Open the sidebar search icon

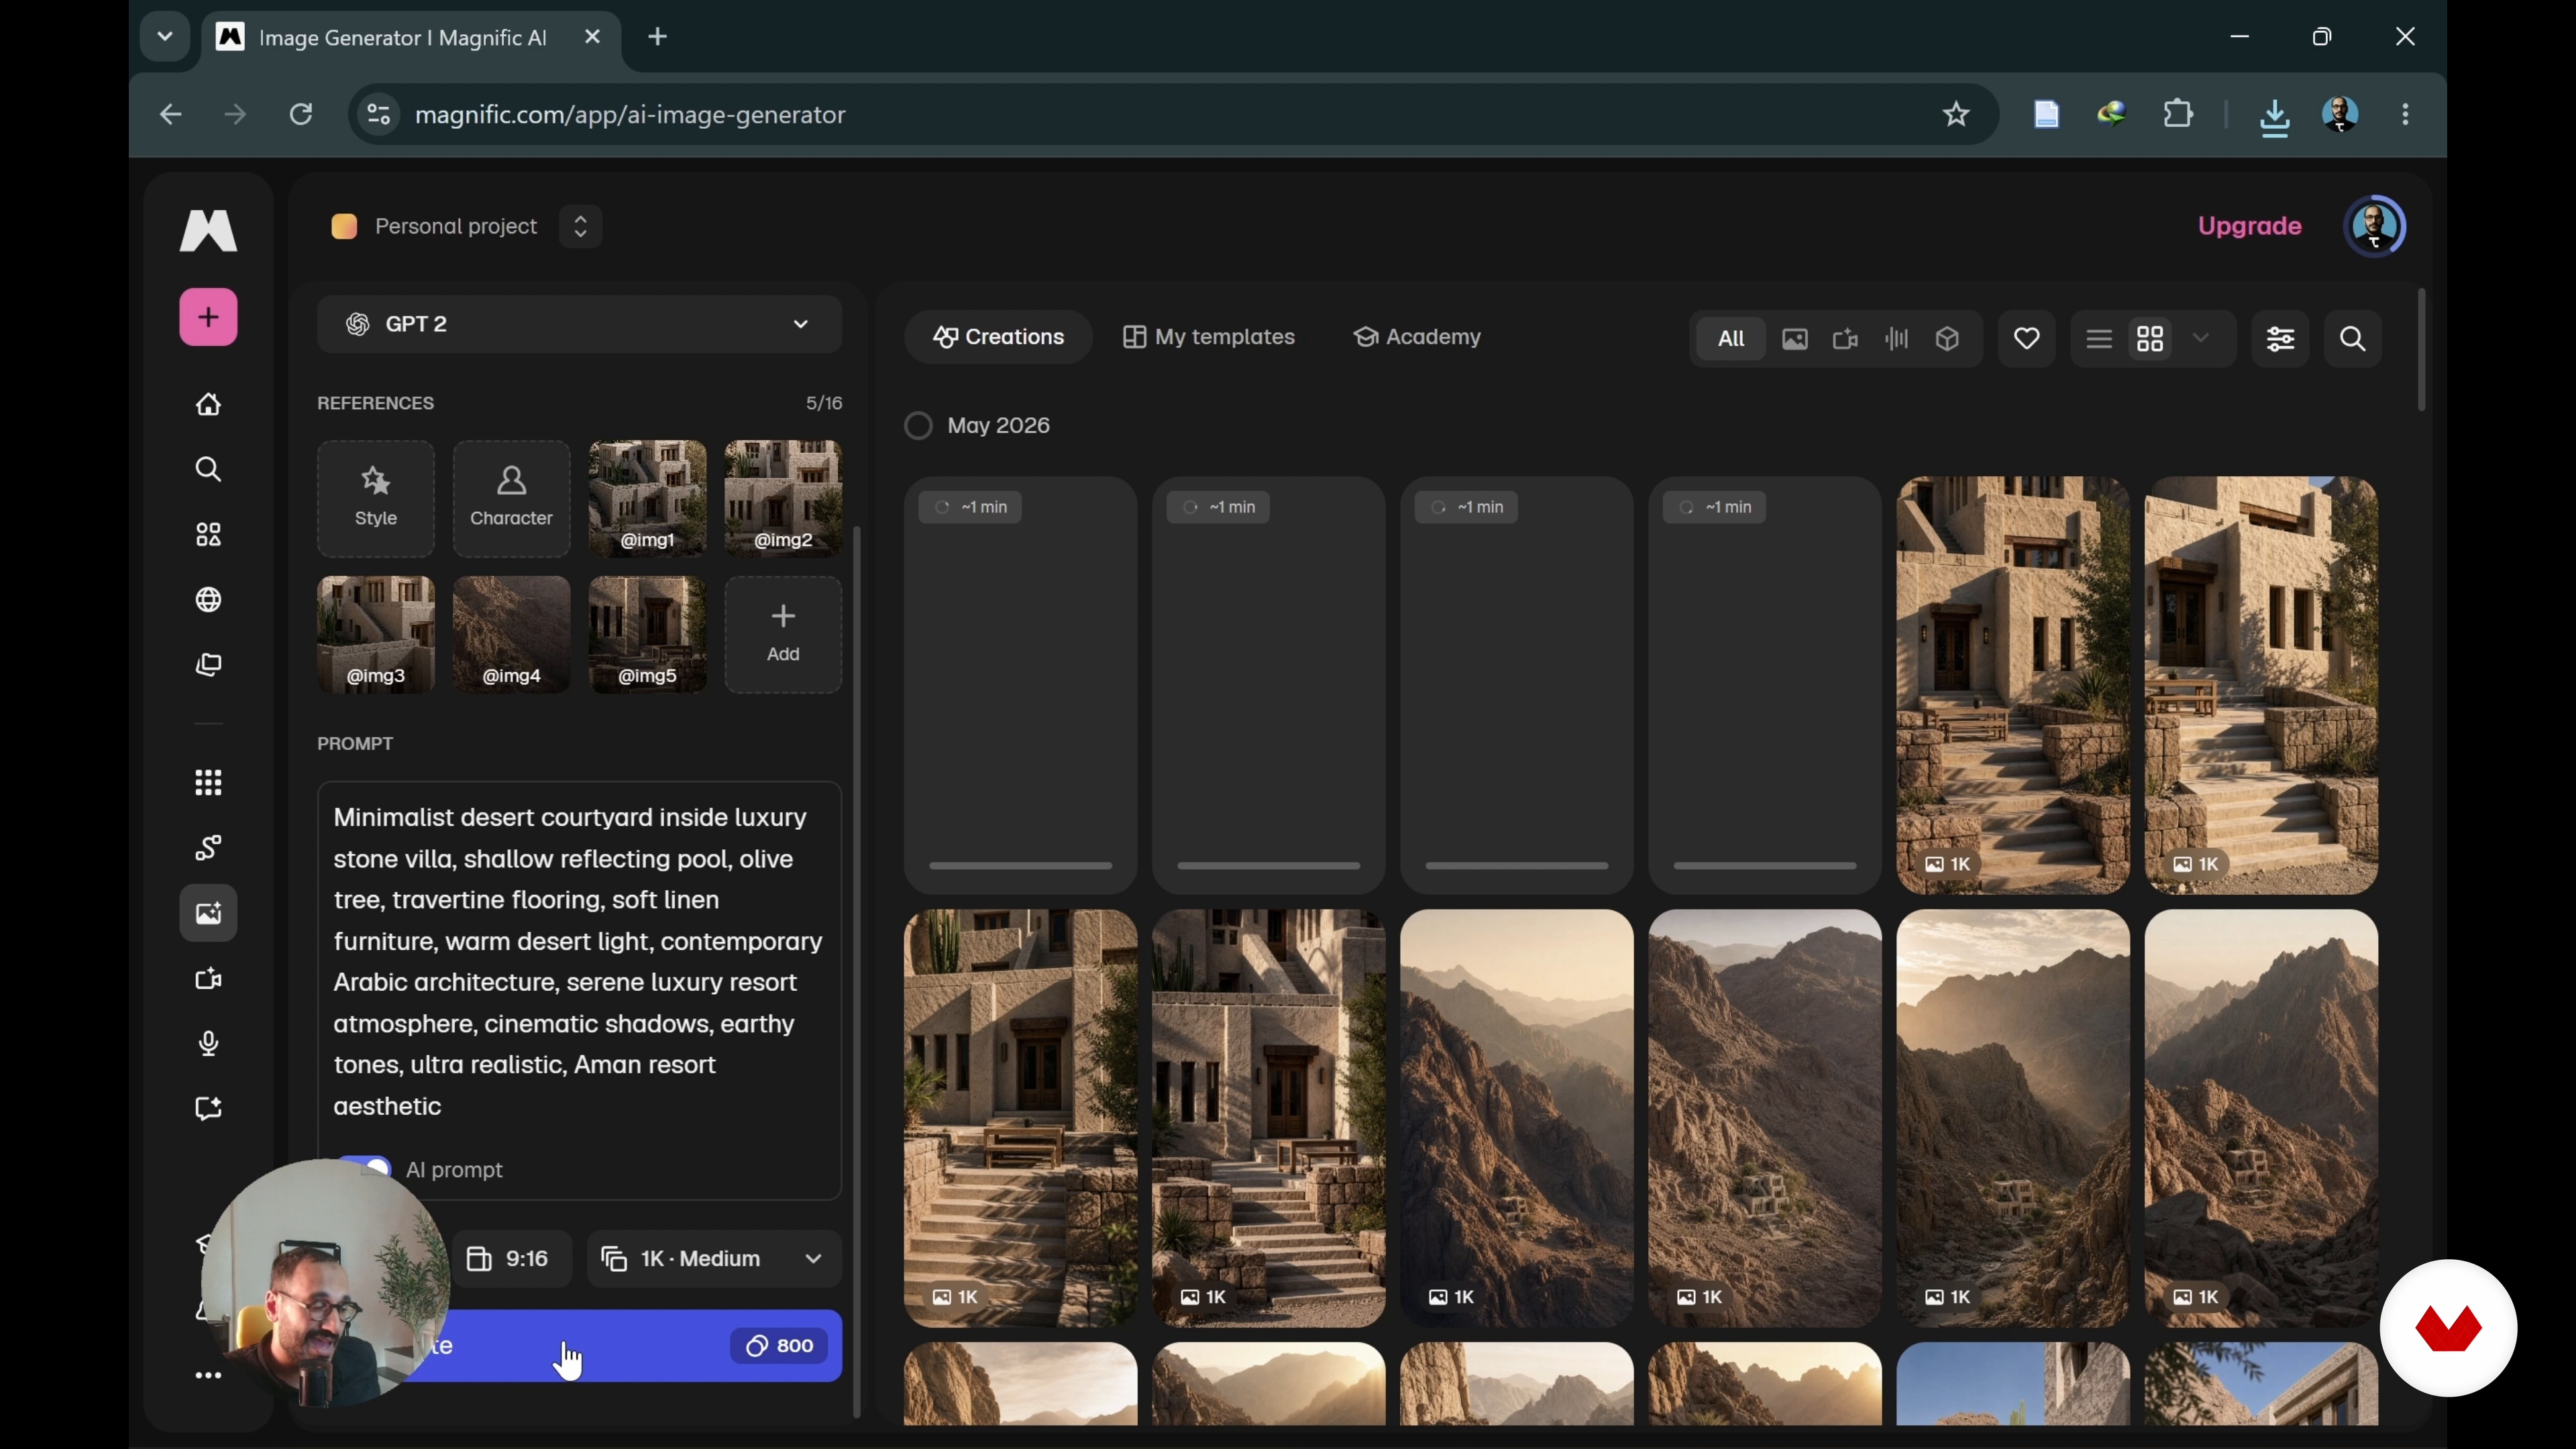pyautogui.click(x=208, y=470)
